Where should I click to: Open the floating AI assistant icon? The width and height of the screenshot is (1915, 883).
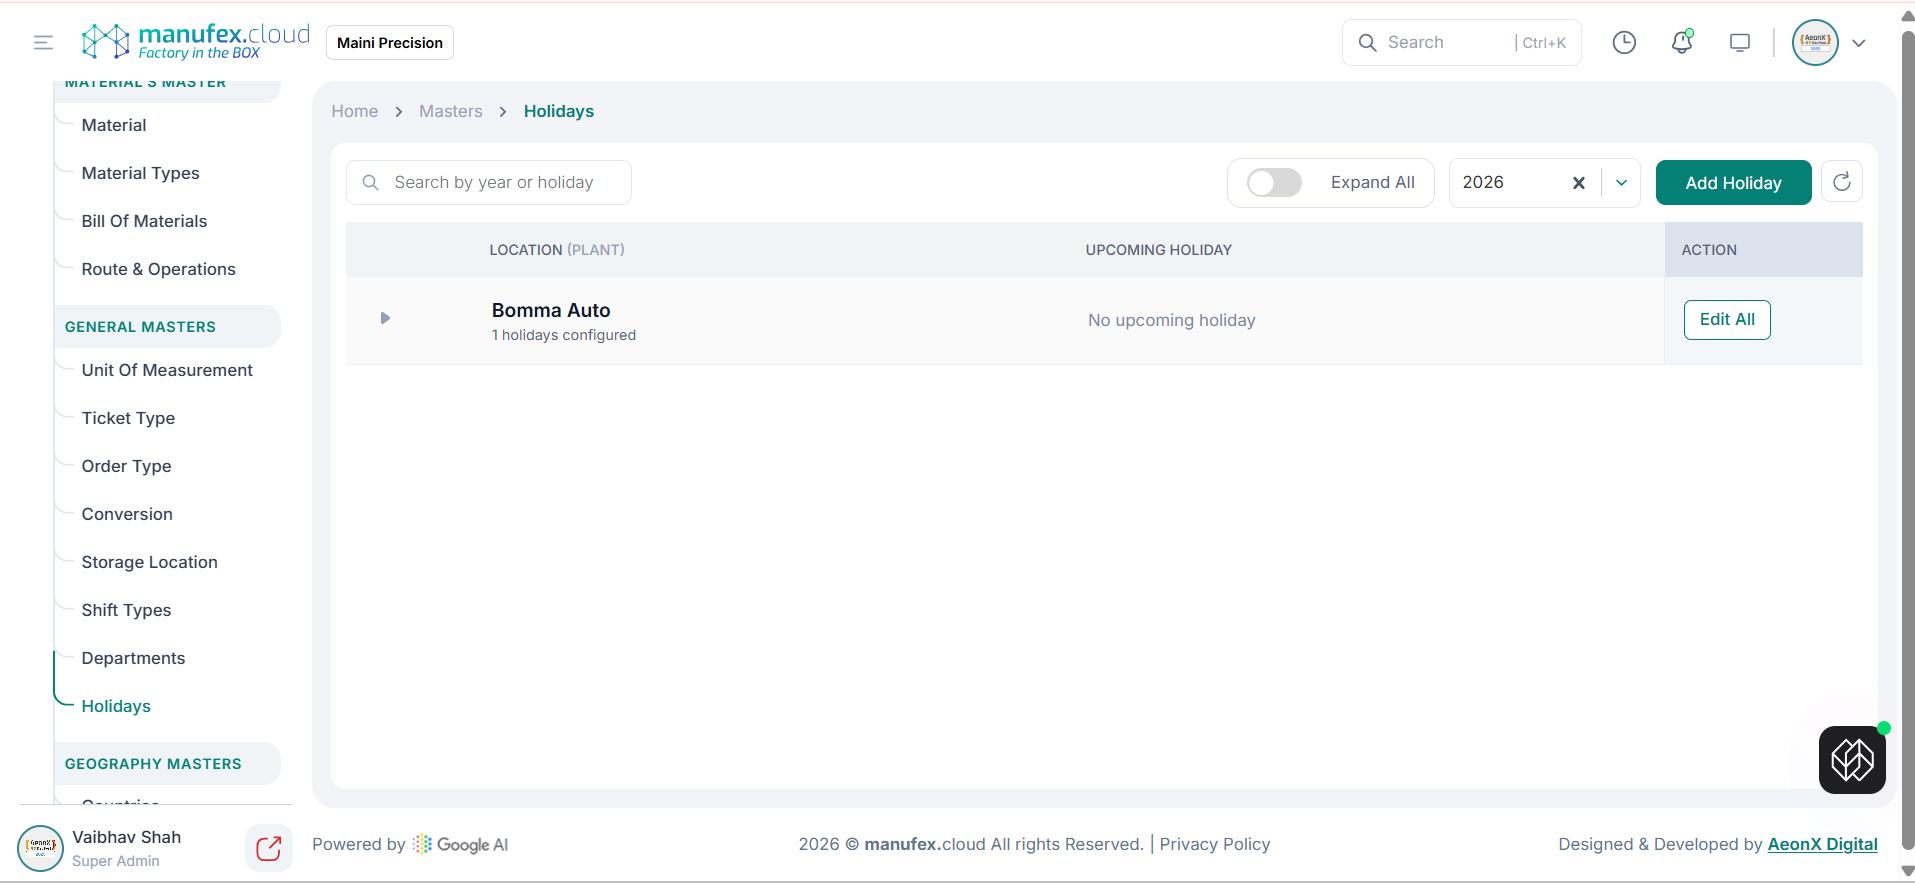tap(1852, 760)
